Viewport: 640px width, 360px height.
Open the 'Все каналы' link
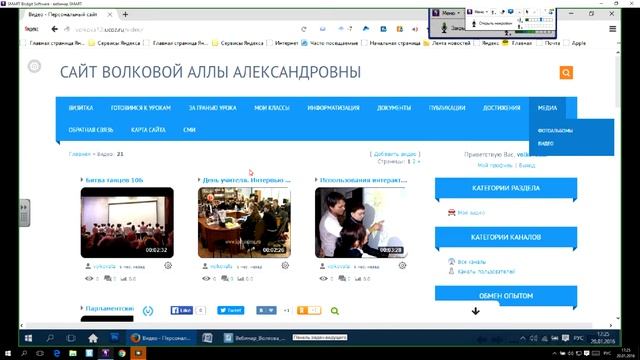point(471,262)
